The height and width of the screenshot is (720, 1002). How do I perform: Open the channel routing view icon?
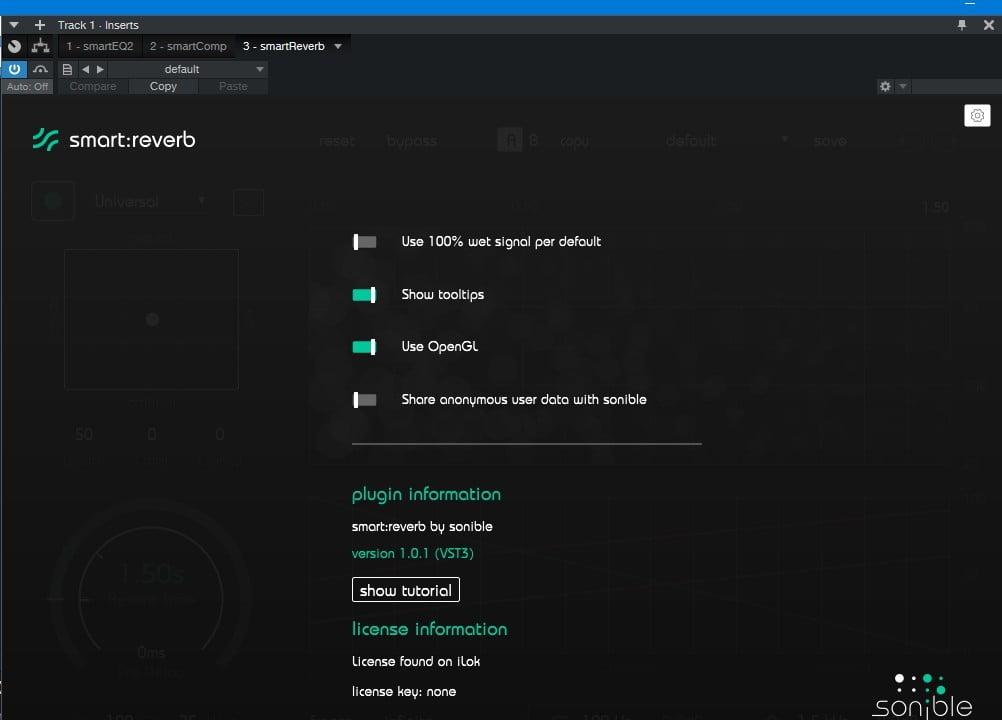(x=40, y=46)
